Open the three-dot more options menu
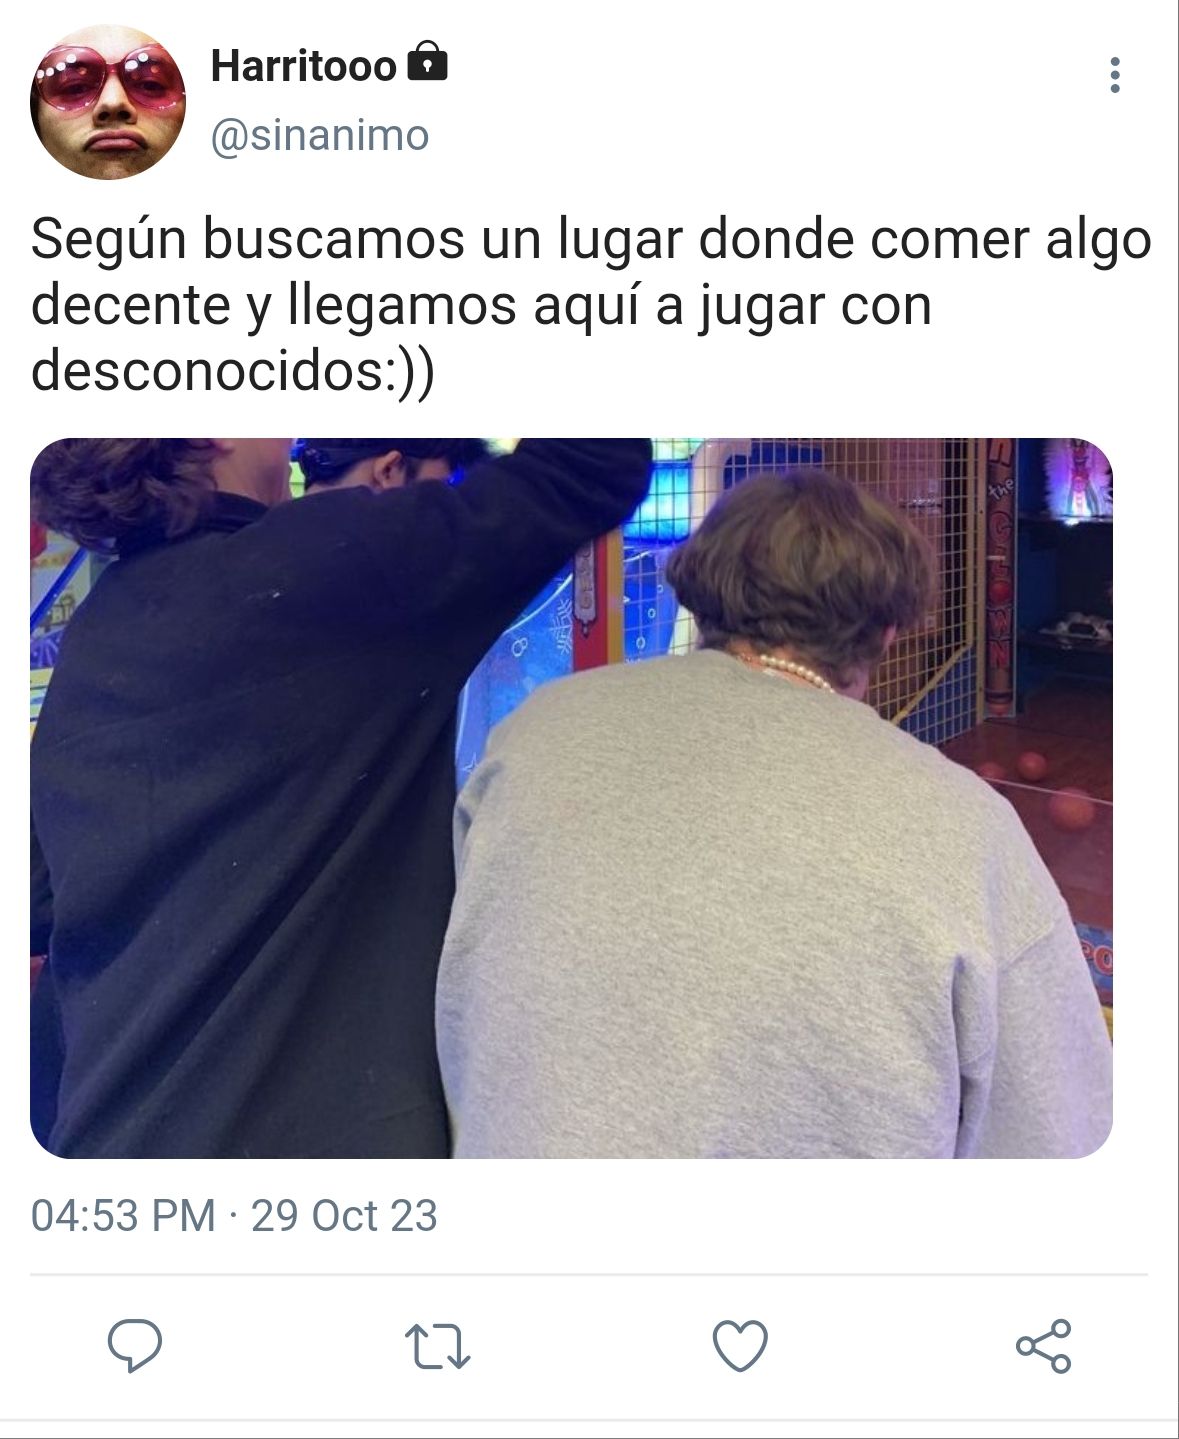The image size is (1179, 1439). click(1115, 75)
